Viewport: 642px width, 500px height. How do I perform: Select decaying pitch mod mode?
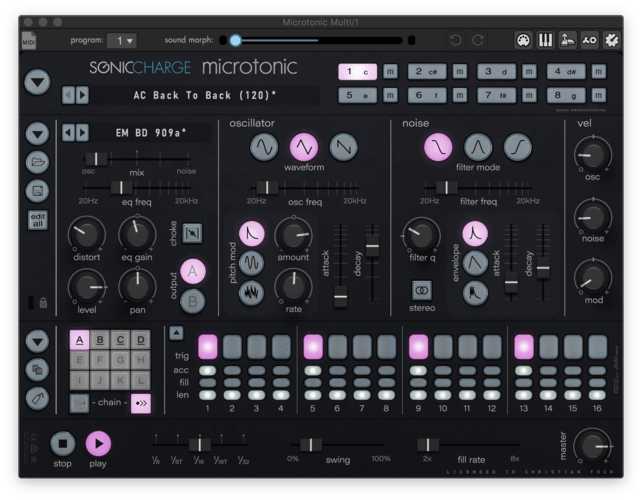(x=251, y=234)
